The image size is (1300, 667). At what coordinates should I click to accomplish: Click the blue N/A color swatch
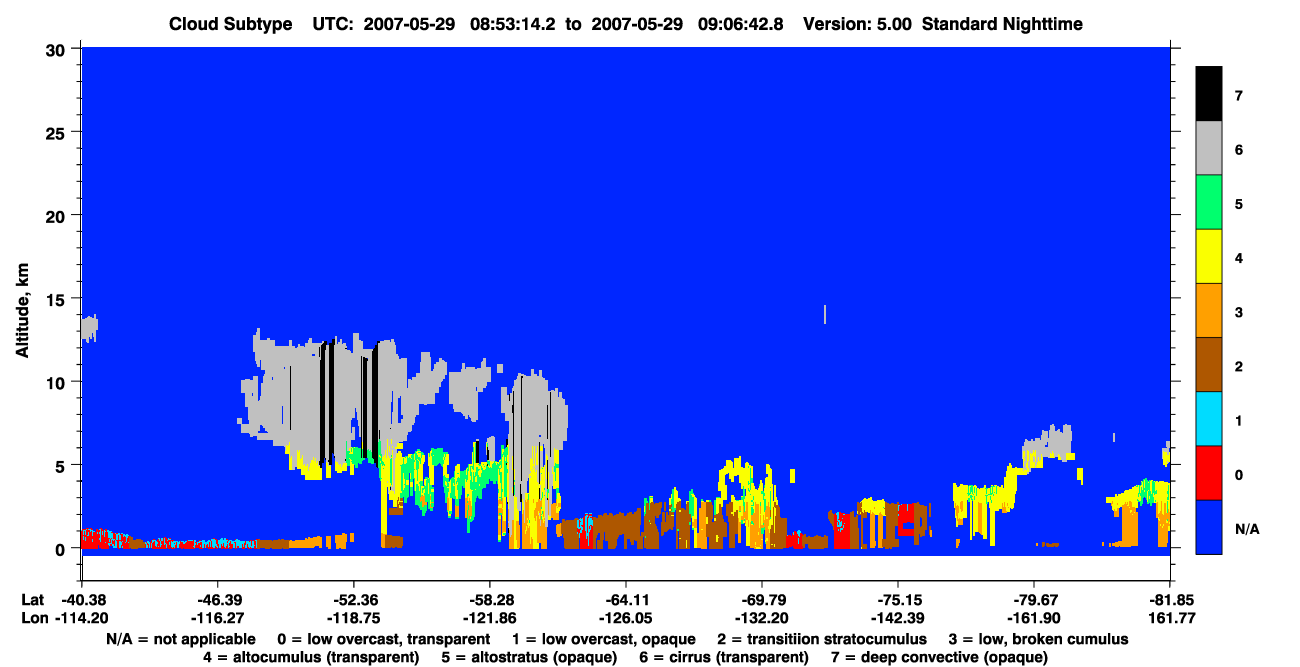pyautogui.click(x=1208, y=526)
